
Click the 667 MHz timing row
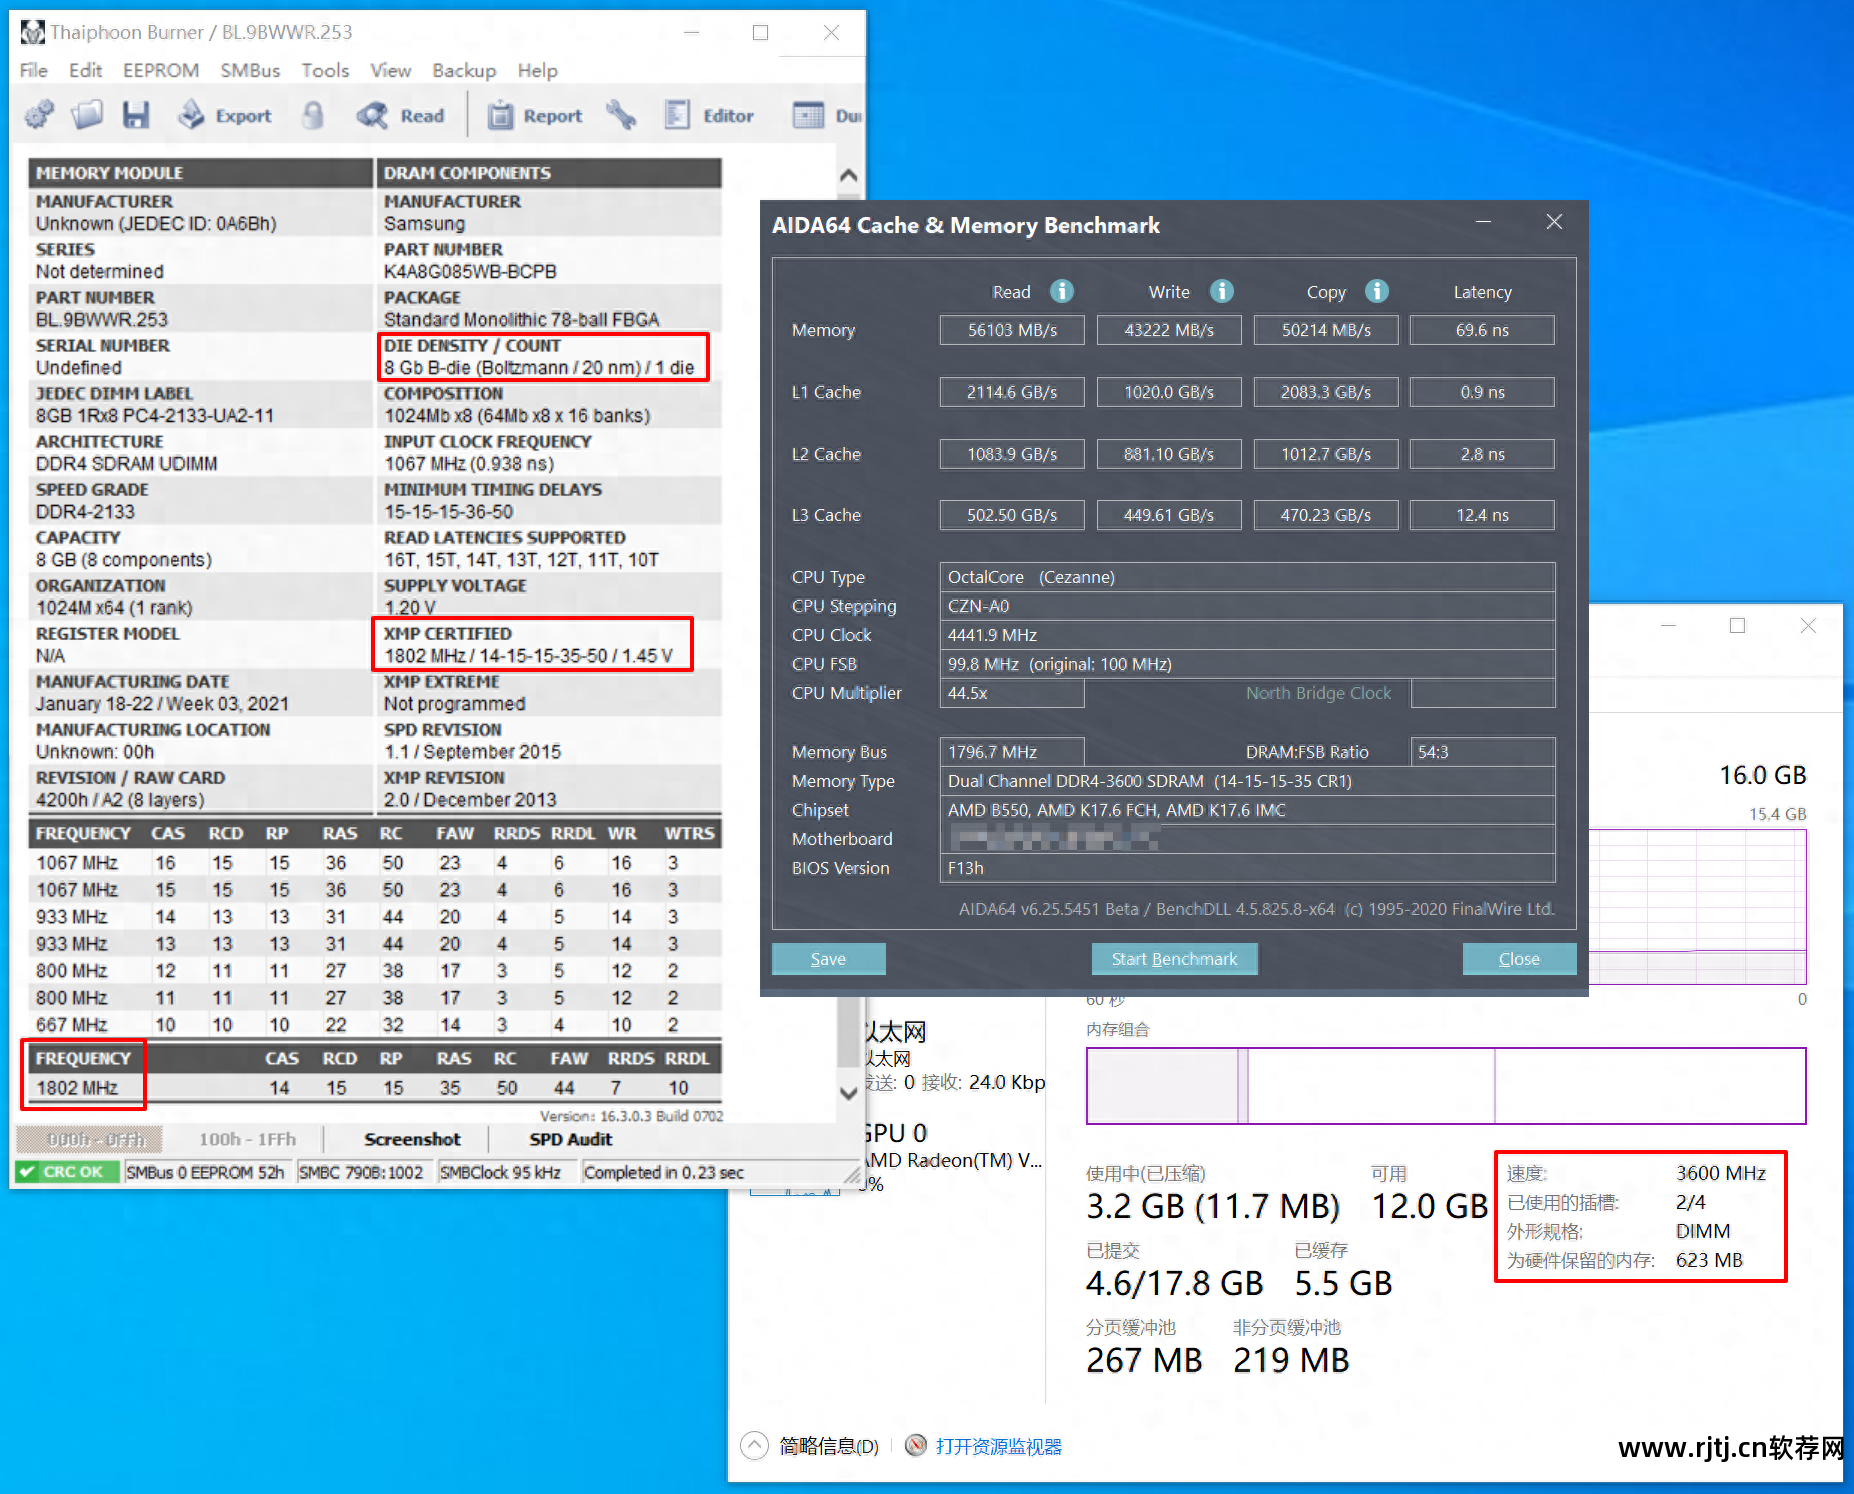click(374, 1025)
